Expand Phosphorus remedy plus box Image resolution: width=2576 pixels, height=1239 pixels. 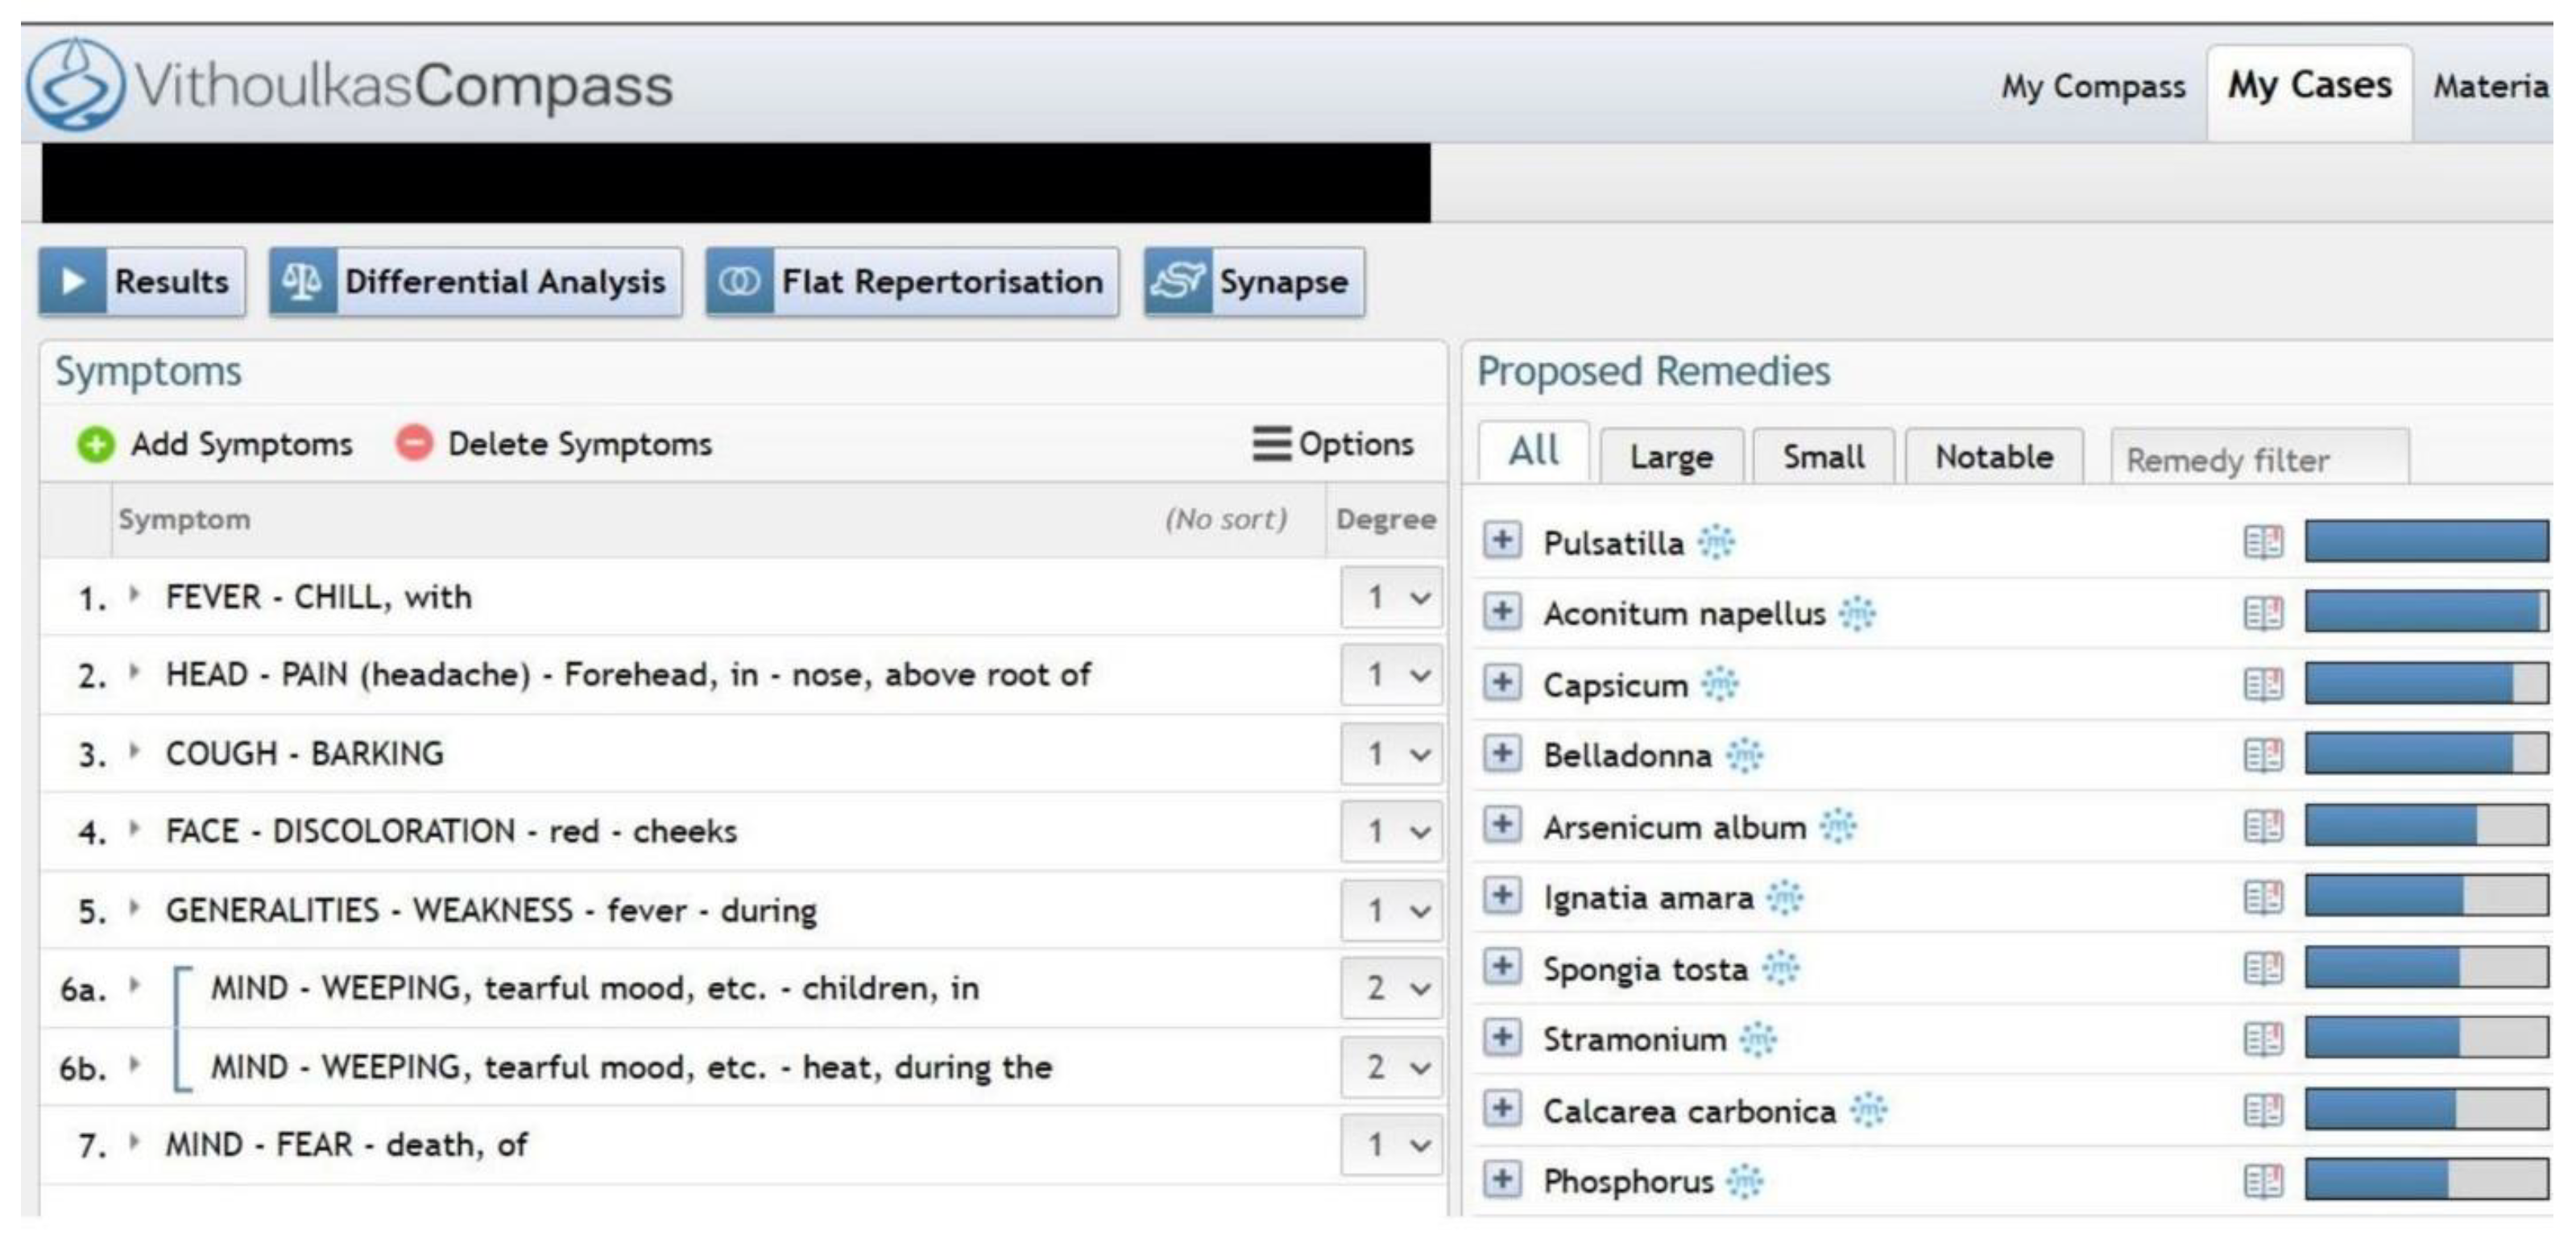point(1501,1179)
